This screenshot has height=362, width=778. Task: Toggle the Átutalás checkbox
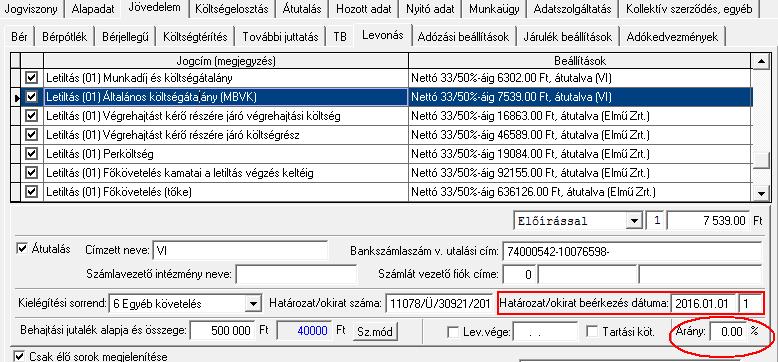point(22,248)
